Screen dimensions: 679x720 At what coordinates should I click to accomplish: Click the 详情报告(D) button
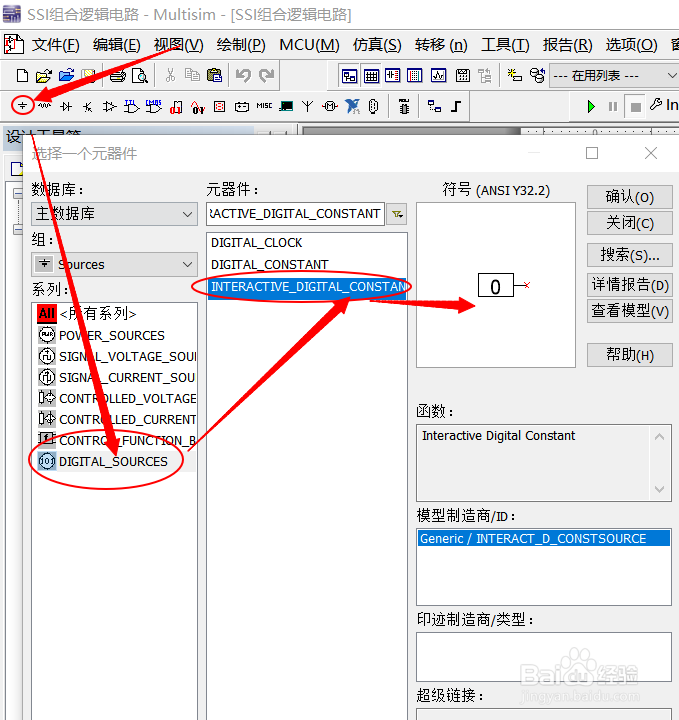629,285
